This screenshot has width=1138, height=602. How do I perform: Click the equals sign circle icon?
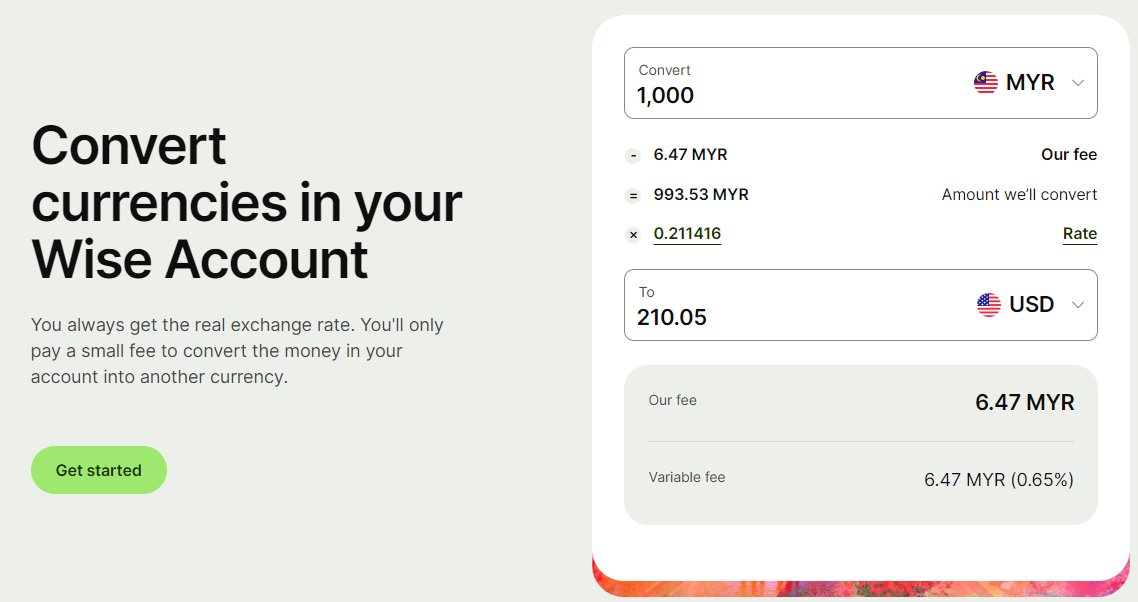pos(633,195)
